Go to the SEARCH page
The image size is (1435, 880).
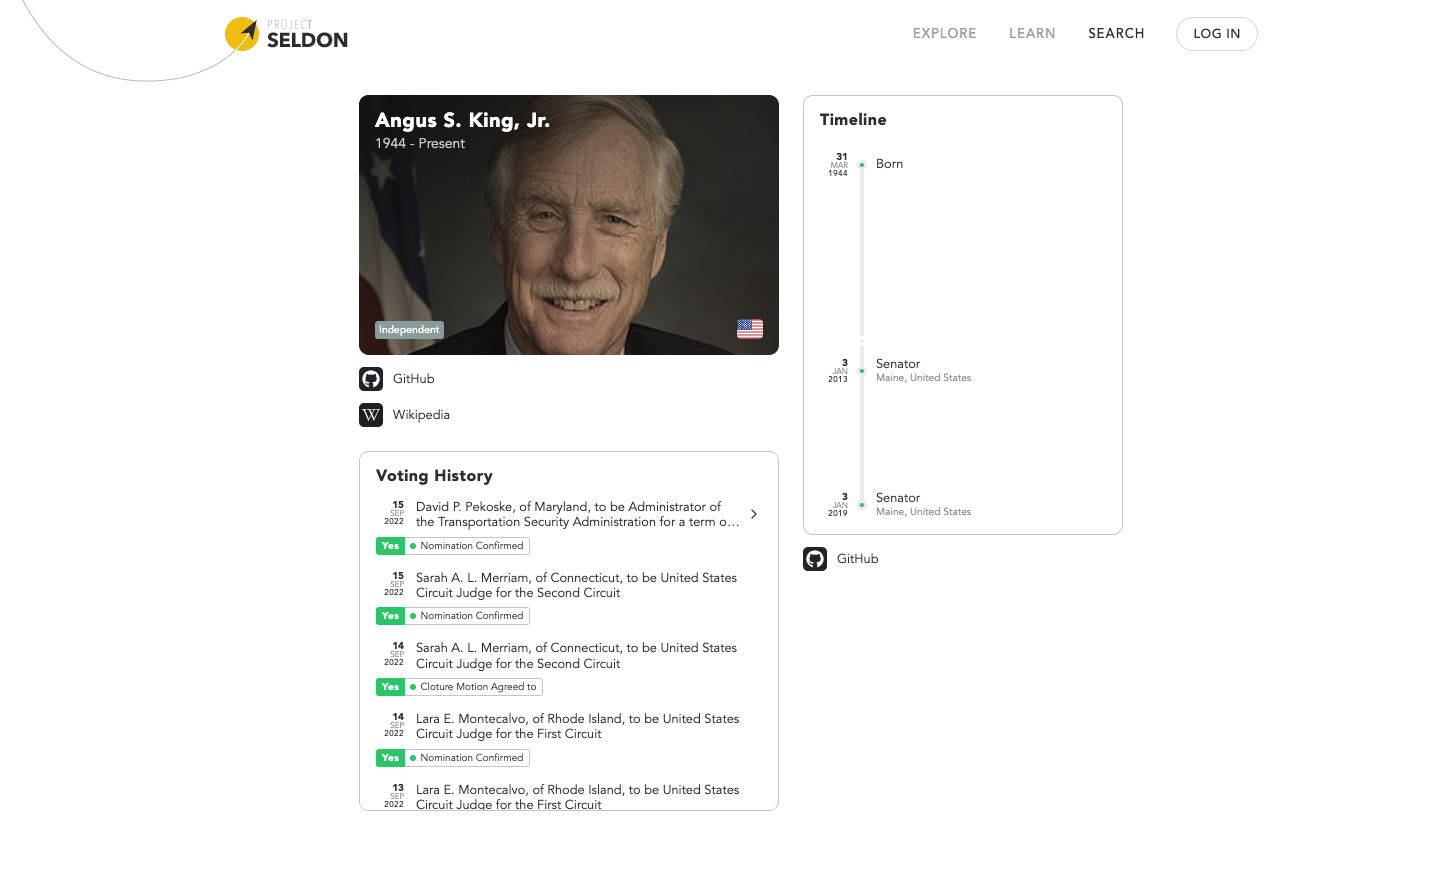1116,34
